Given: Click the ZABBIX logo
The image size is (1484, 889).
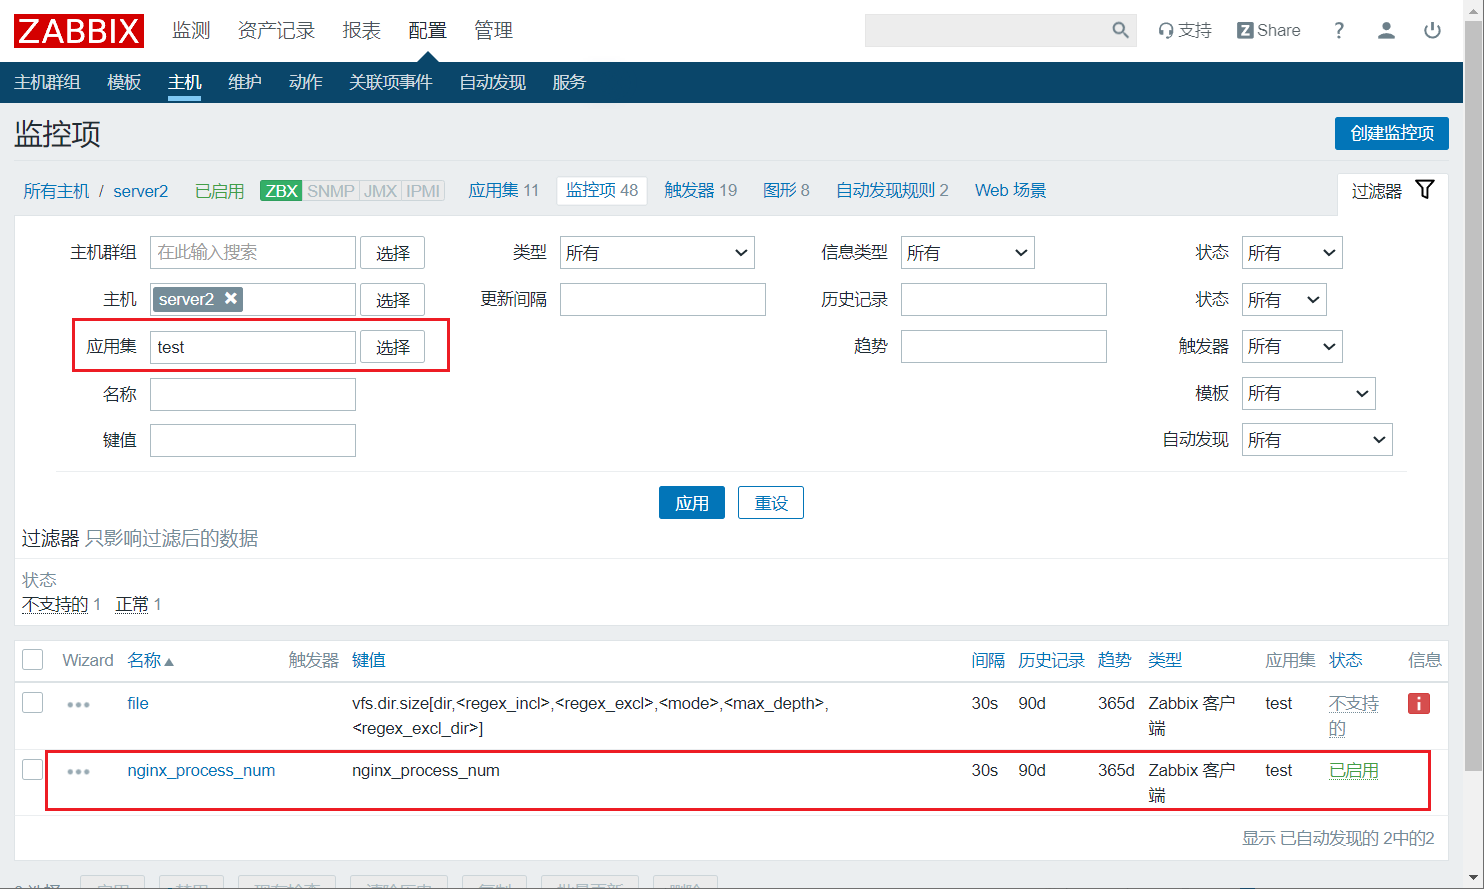Looking at the screenshot, I should point(79,31).
